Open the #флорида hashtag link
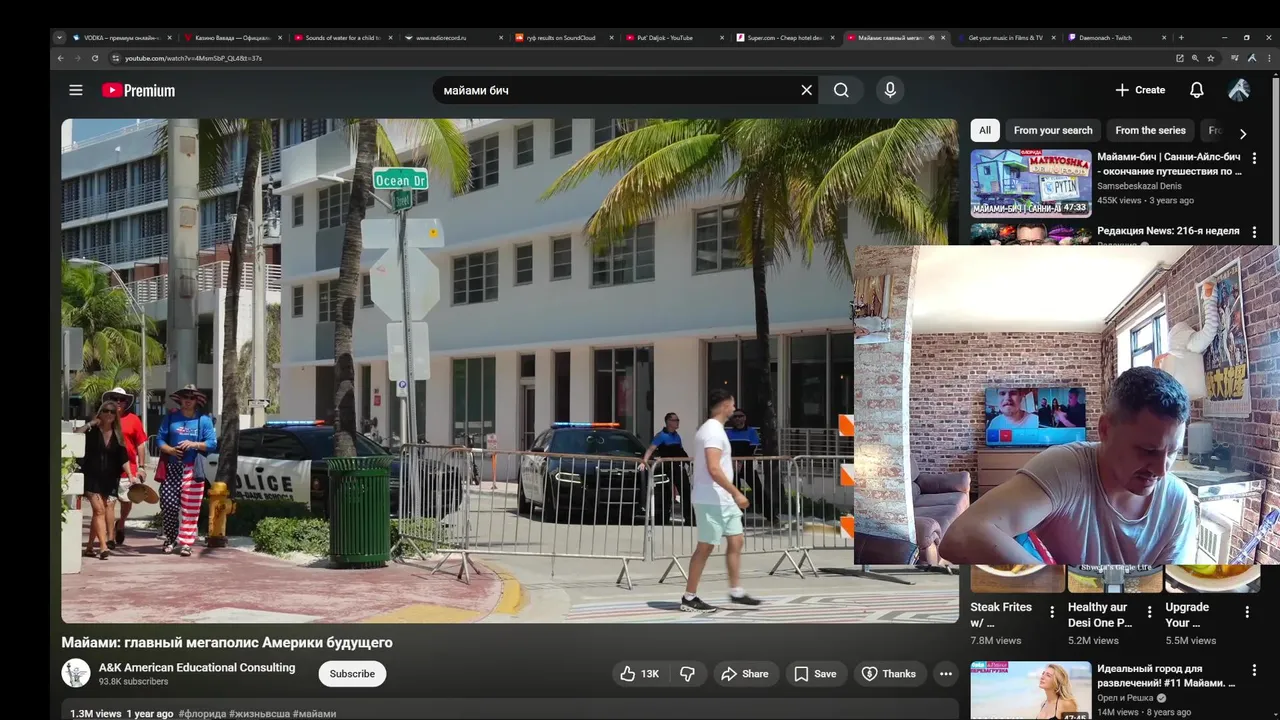This screenshot has width=1280, height=720. 203,714
